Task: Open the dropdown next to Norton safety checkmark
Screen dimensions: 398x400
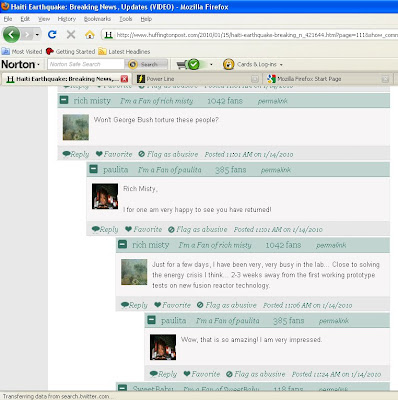Action: [211, 64]
